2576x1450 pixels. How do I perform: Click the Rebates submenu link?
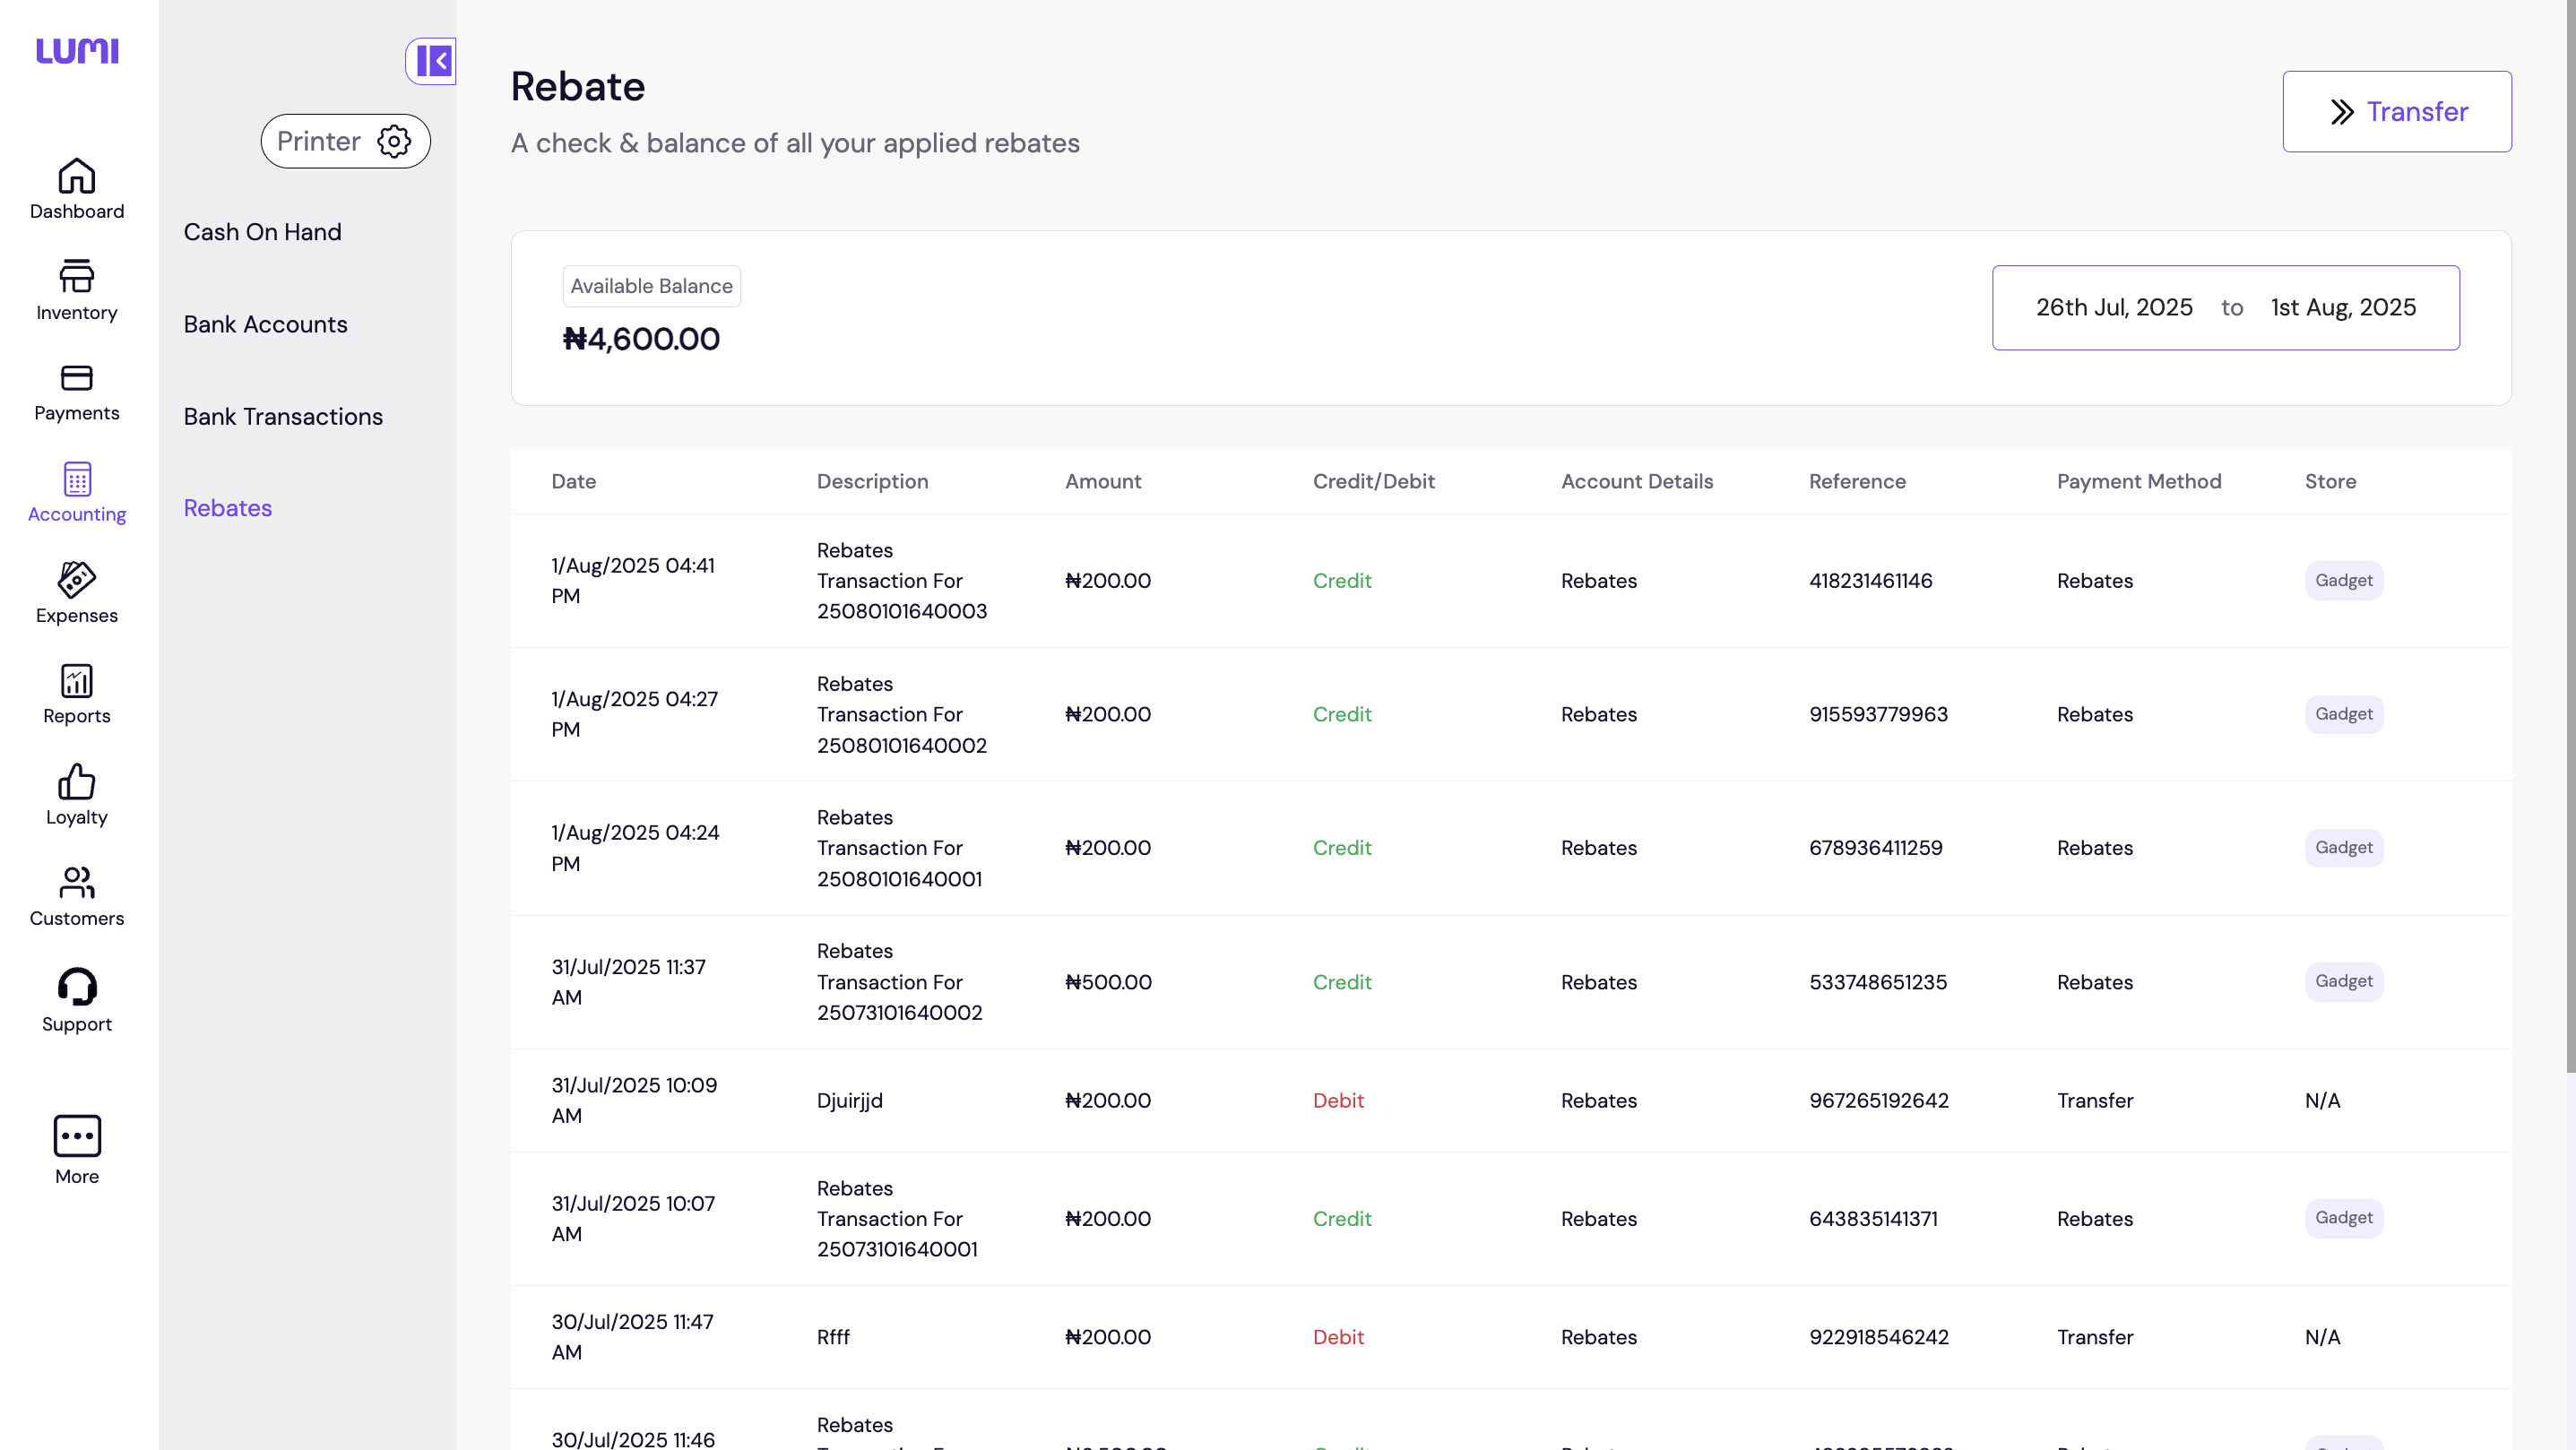pyautogui.click(x=228, y=508)
